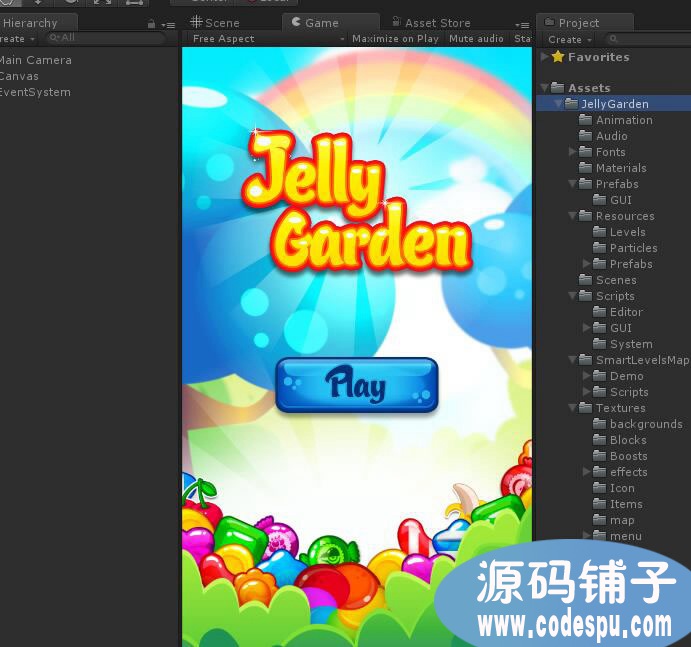
Task: Select the 'menu' folder label
Action: [x=626, y=536]
